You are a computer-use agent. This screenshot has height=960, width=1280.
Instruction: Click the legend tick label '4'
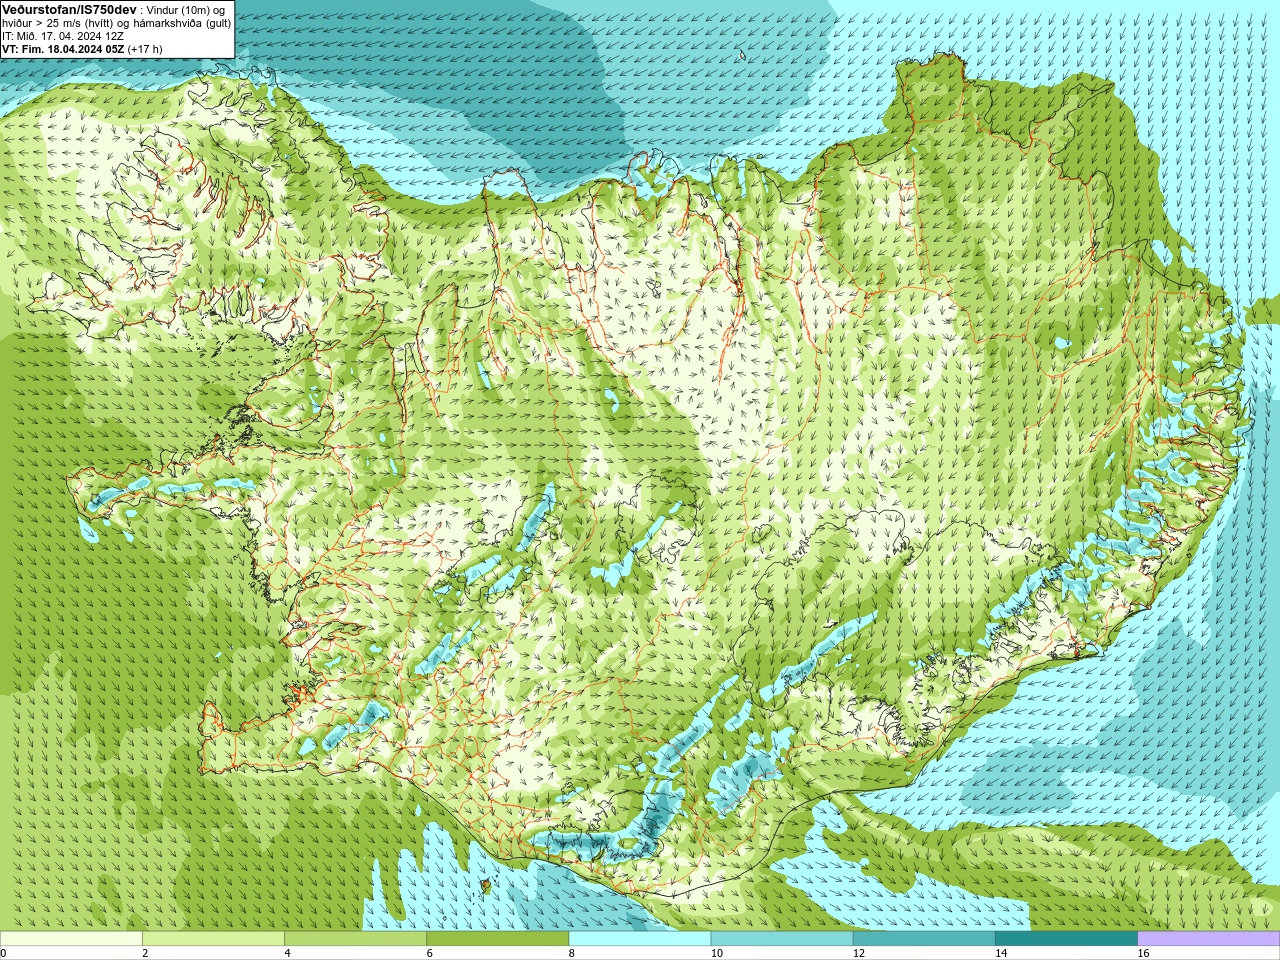click(x=287, y=953)
